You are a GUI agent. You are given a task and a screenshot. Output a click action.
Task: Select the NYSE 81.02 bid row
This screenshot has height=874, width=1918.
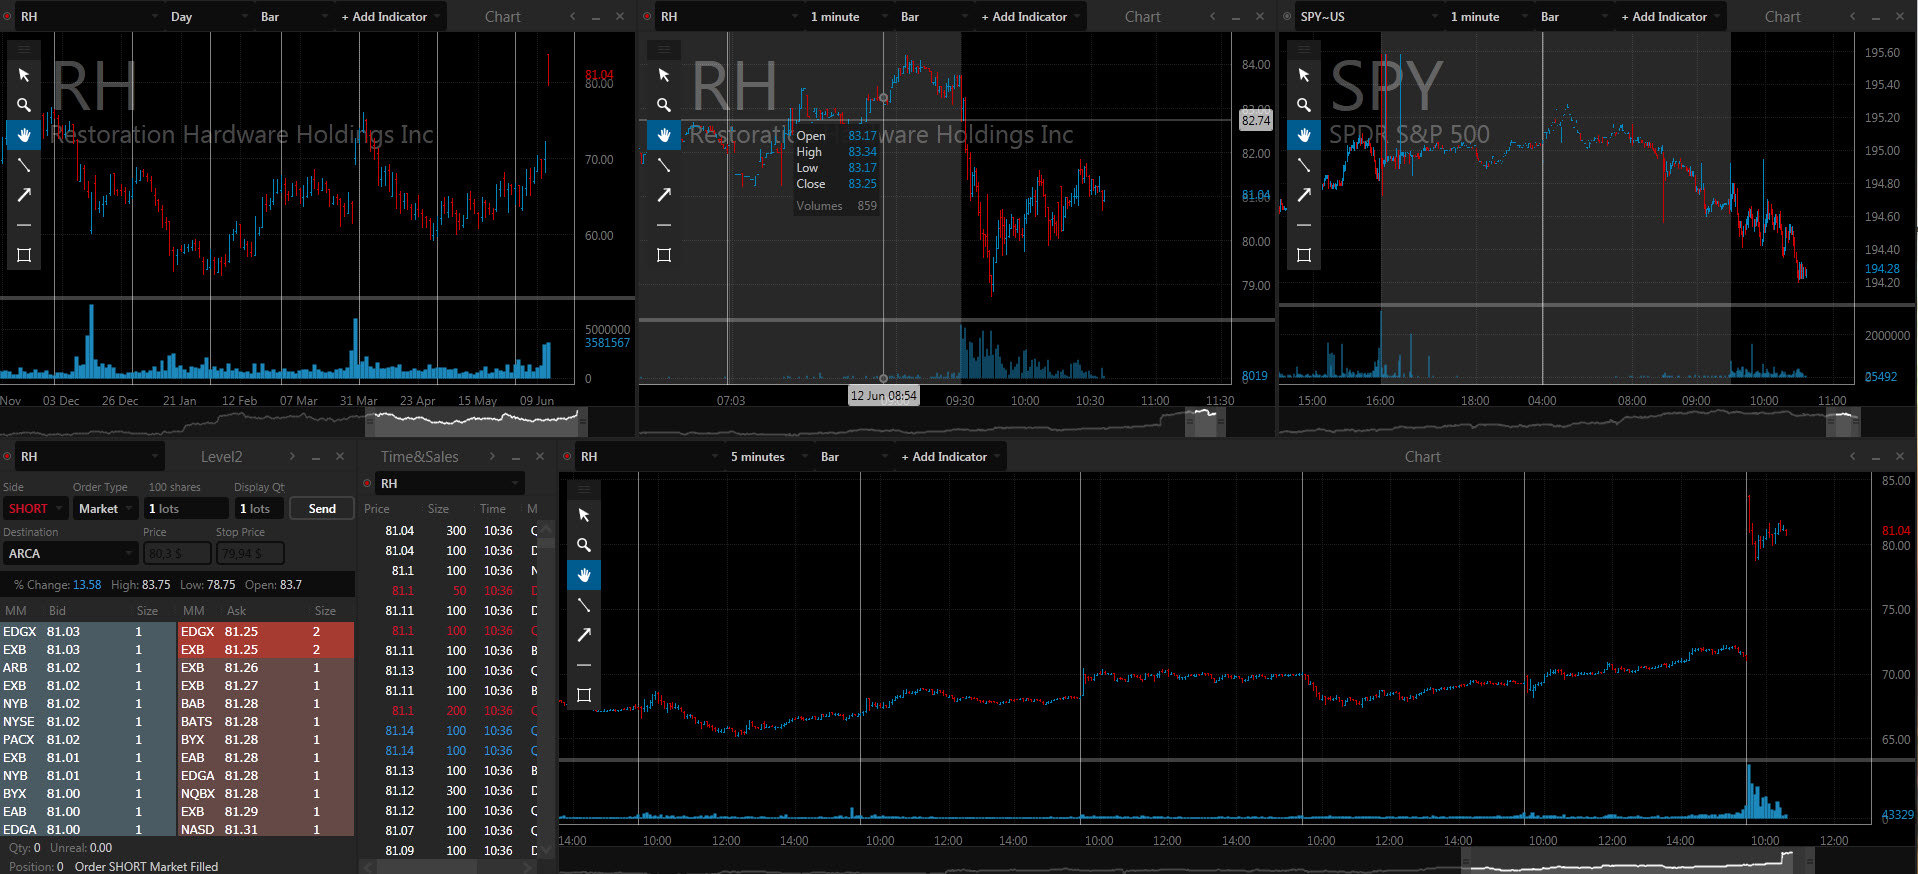click(x=89, y=722)
